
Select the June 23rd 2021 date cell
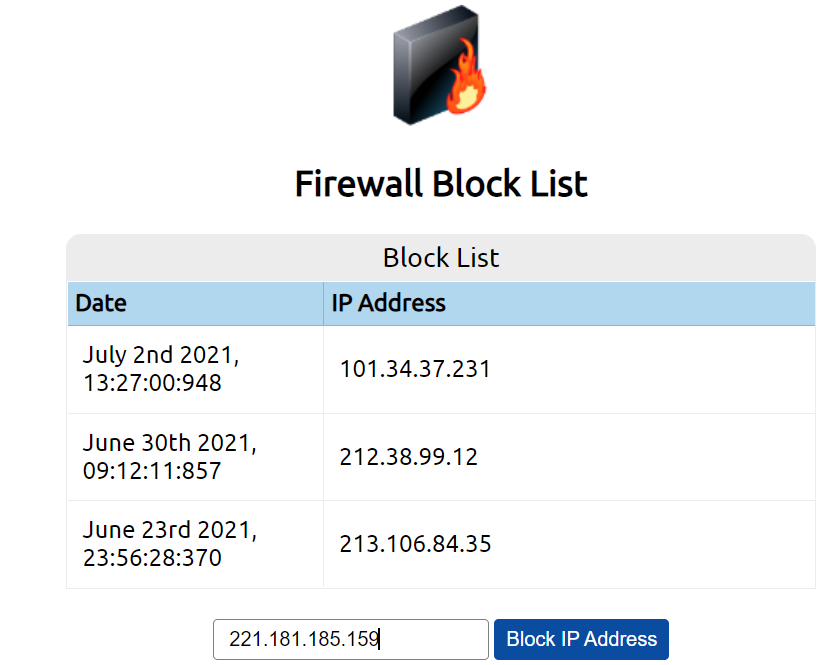pyautogui.click(x=195, y=544)
